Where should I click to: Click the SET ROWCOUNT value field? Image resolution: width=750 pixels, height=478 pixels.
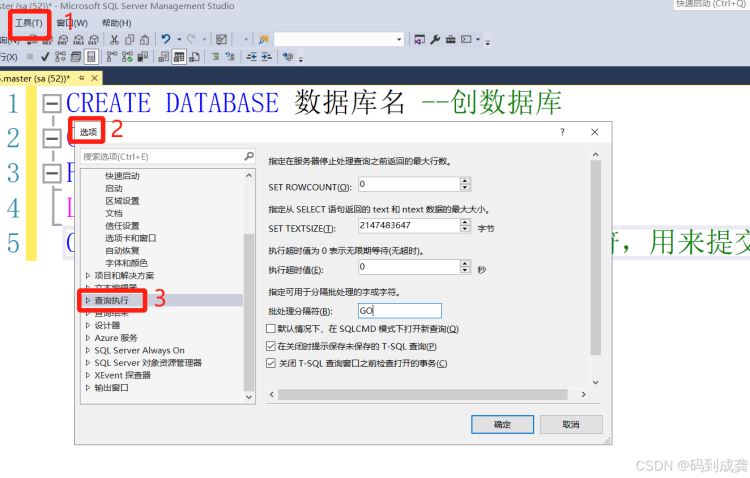pyautogui.click(x=409, y=184)
